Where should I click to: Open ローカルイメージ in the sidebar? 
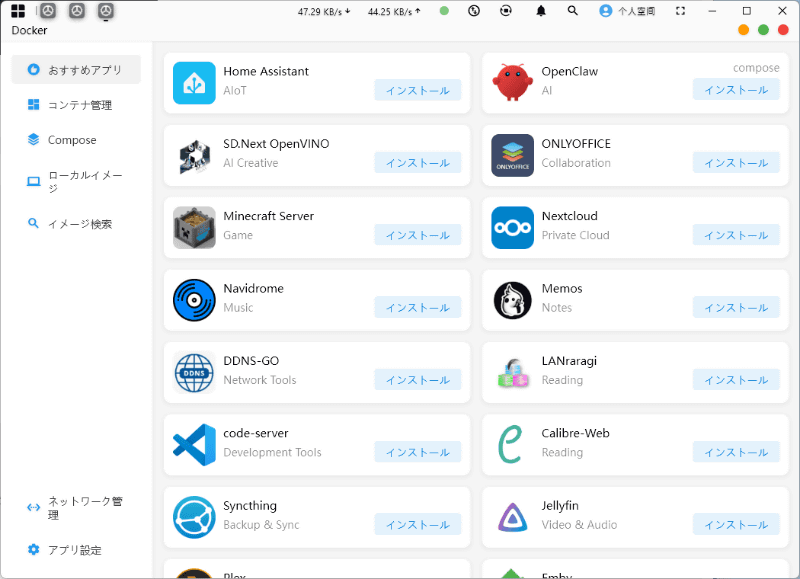tap(76, 182)
